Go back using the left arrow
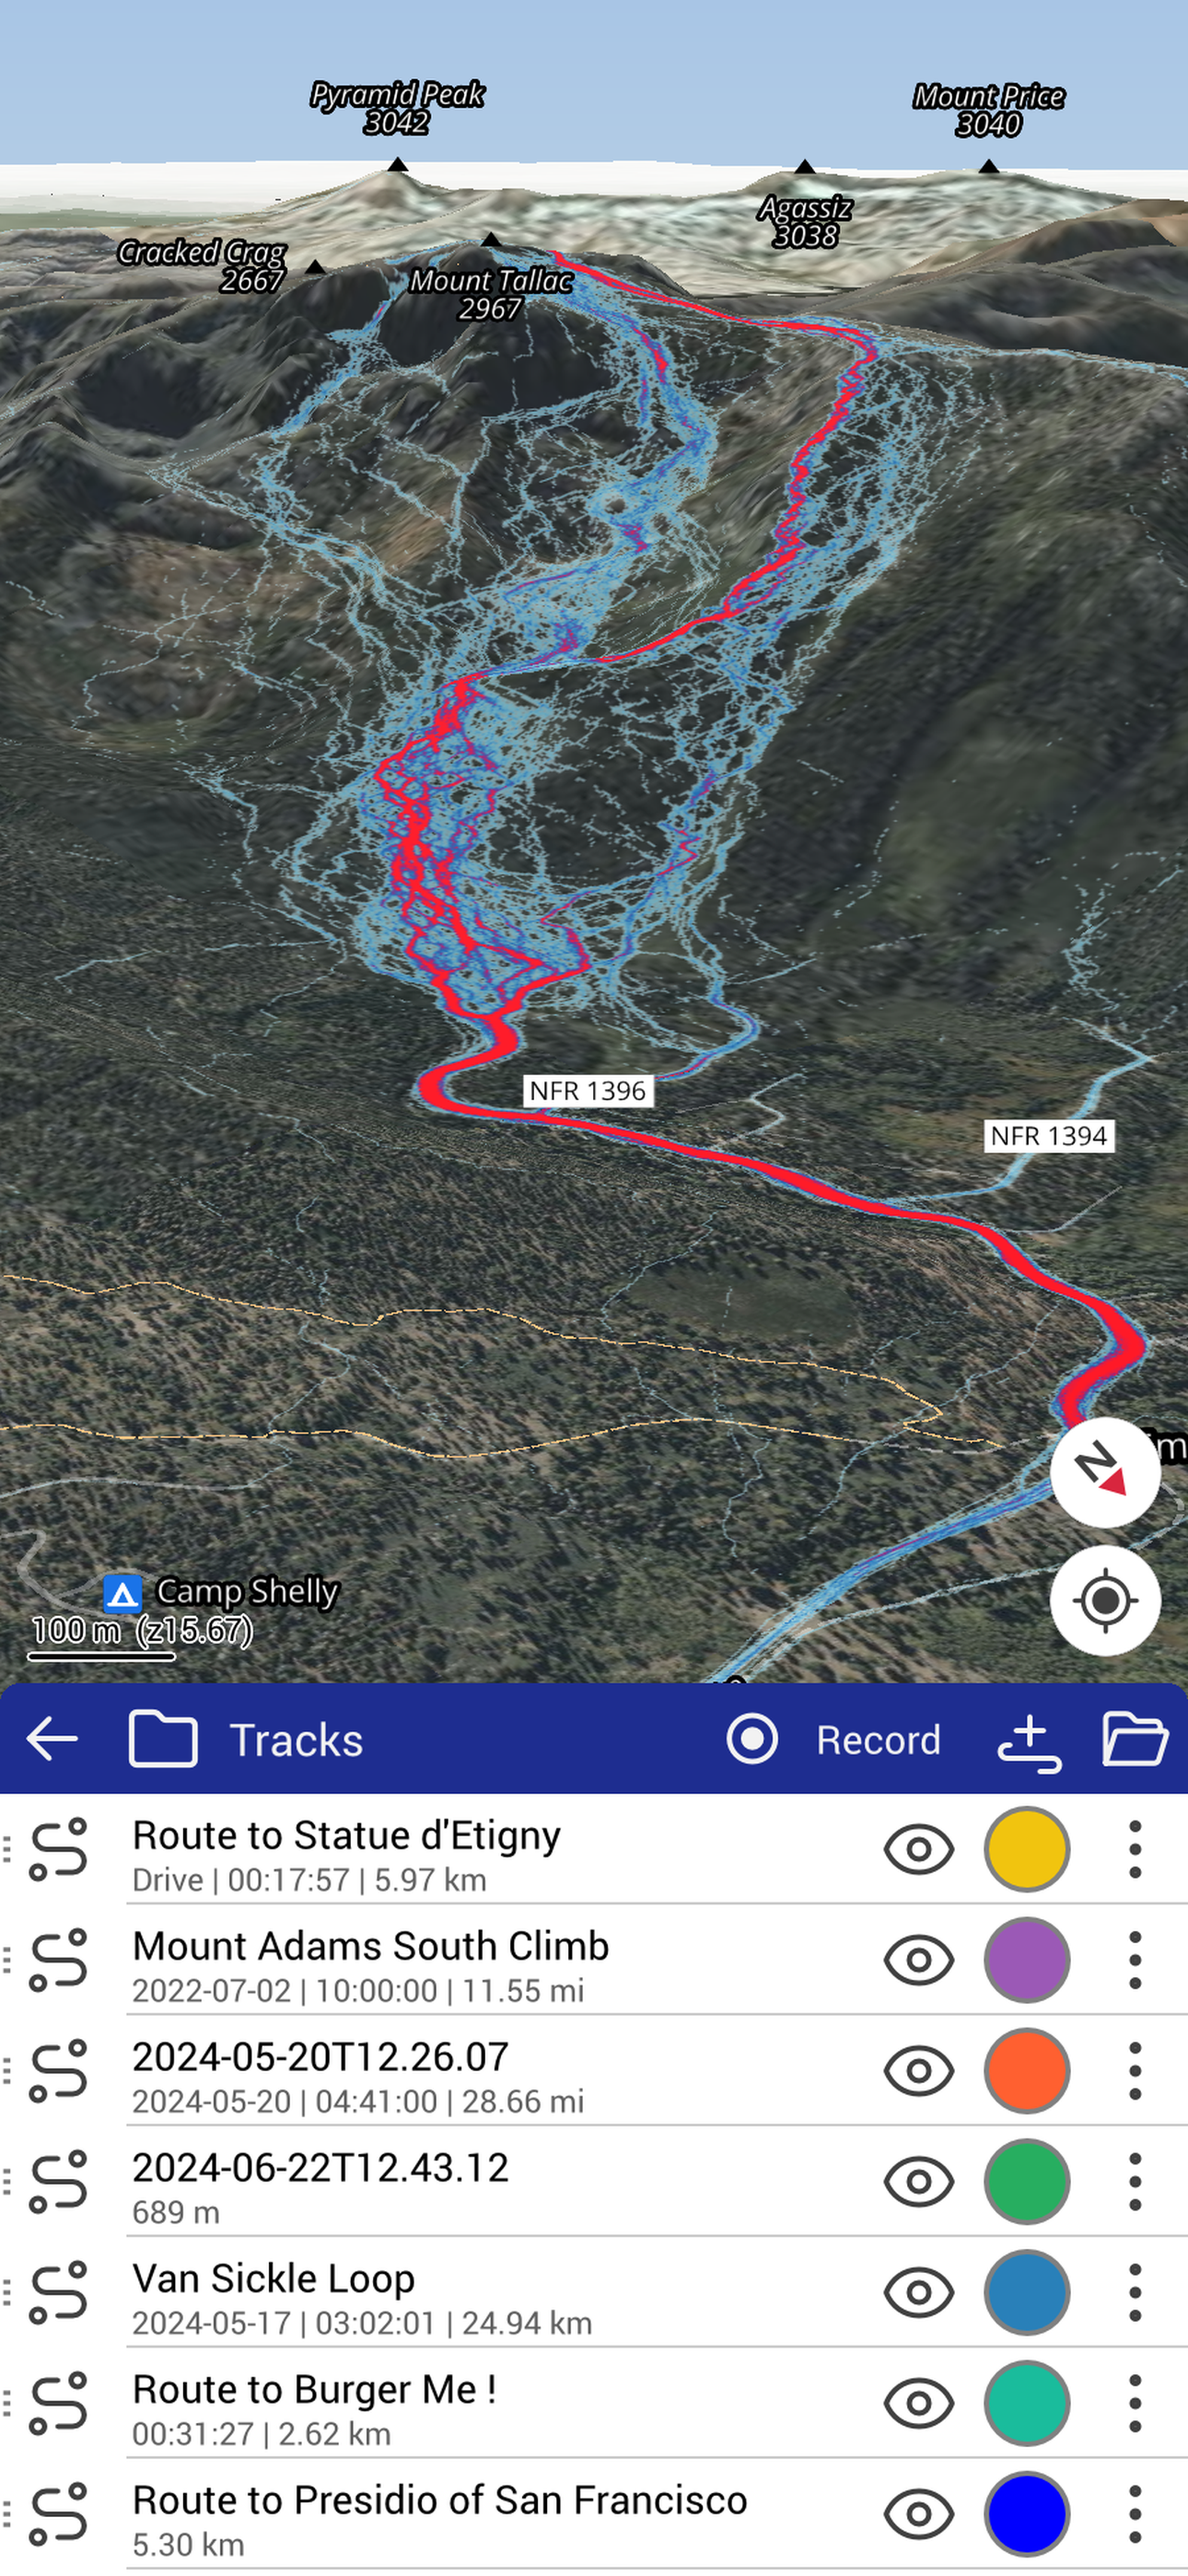The image size is (1188, 2576). coord(52,1739)
